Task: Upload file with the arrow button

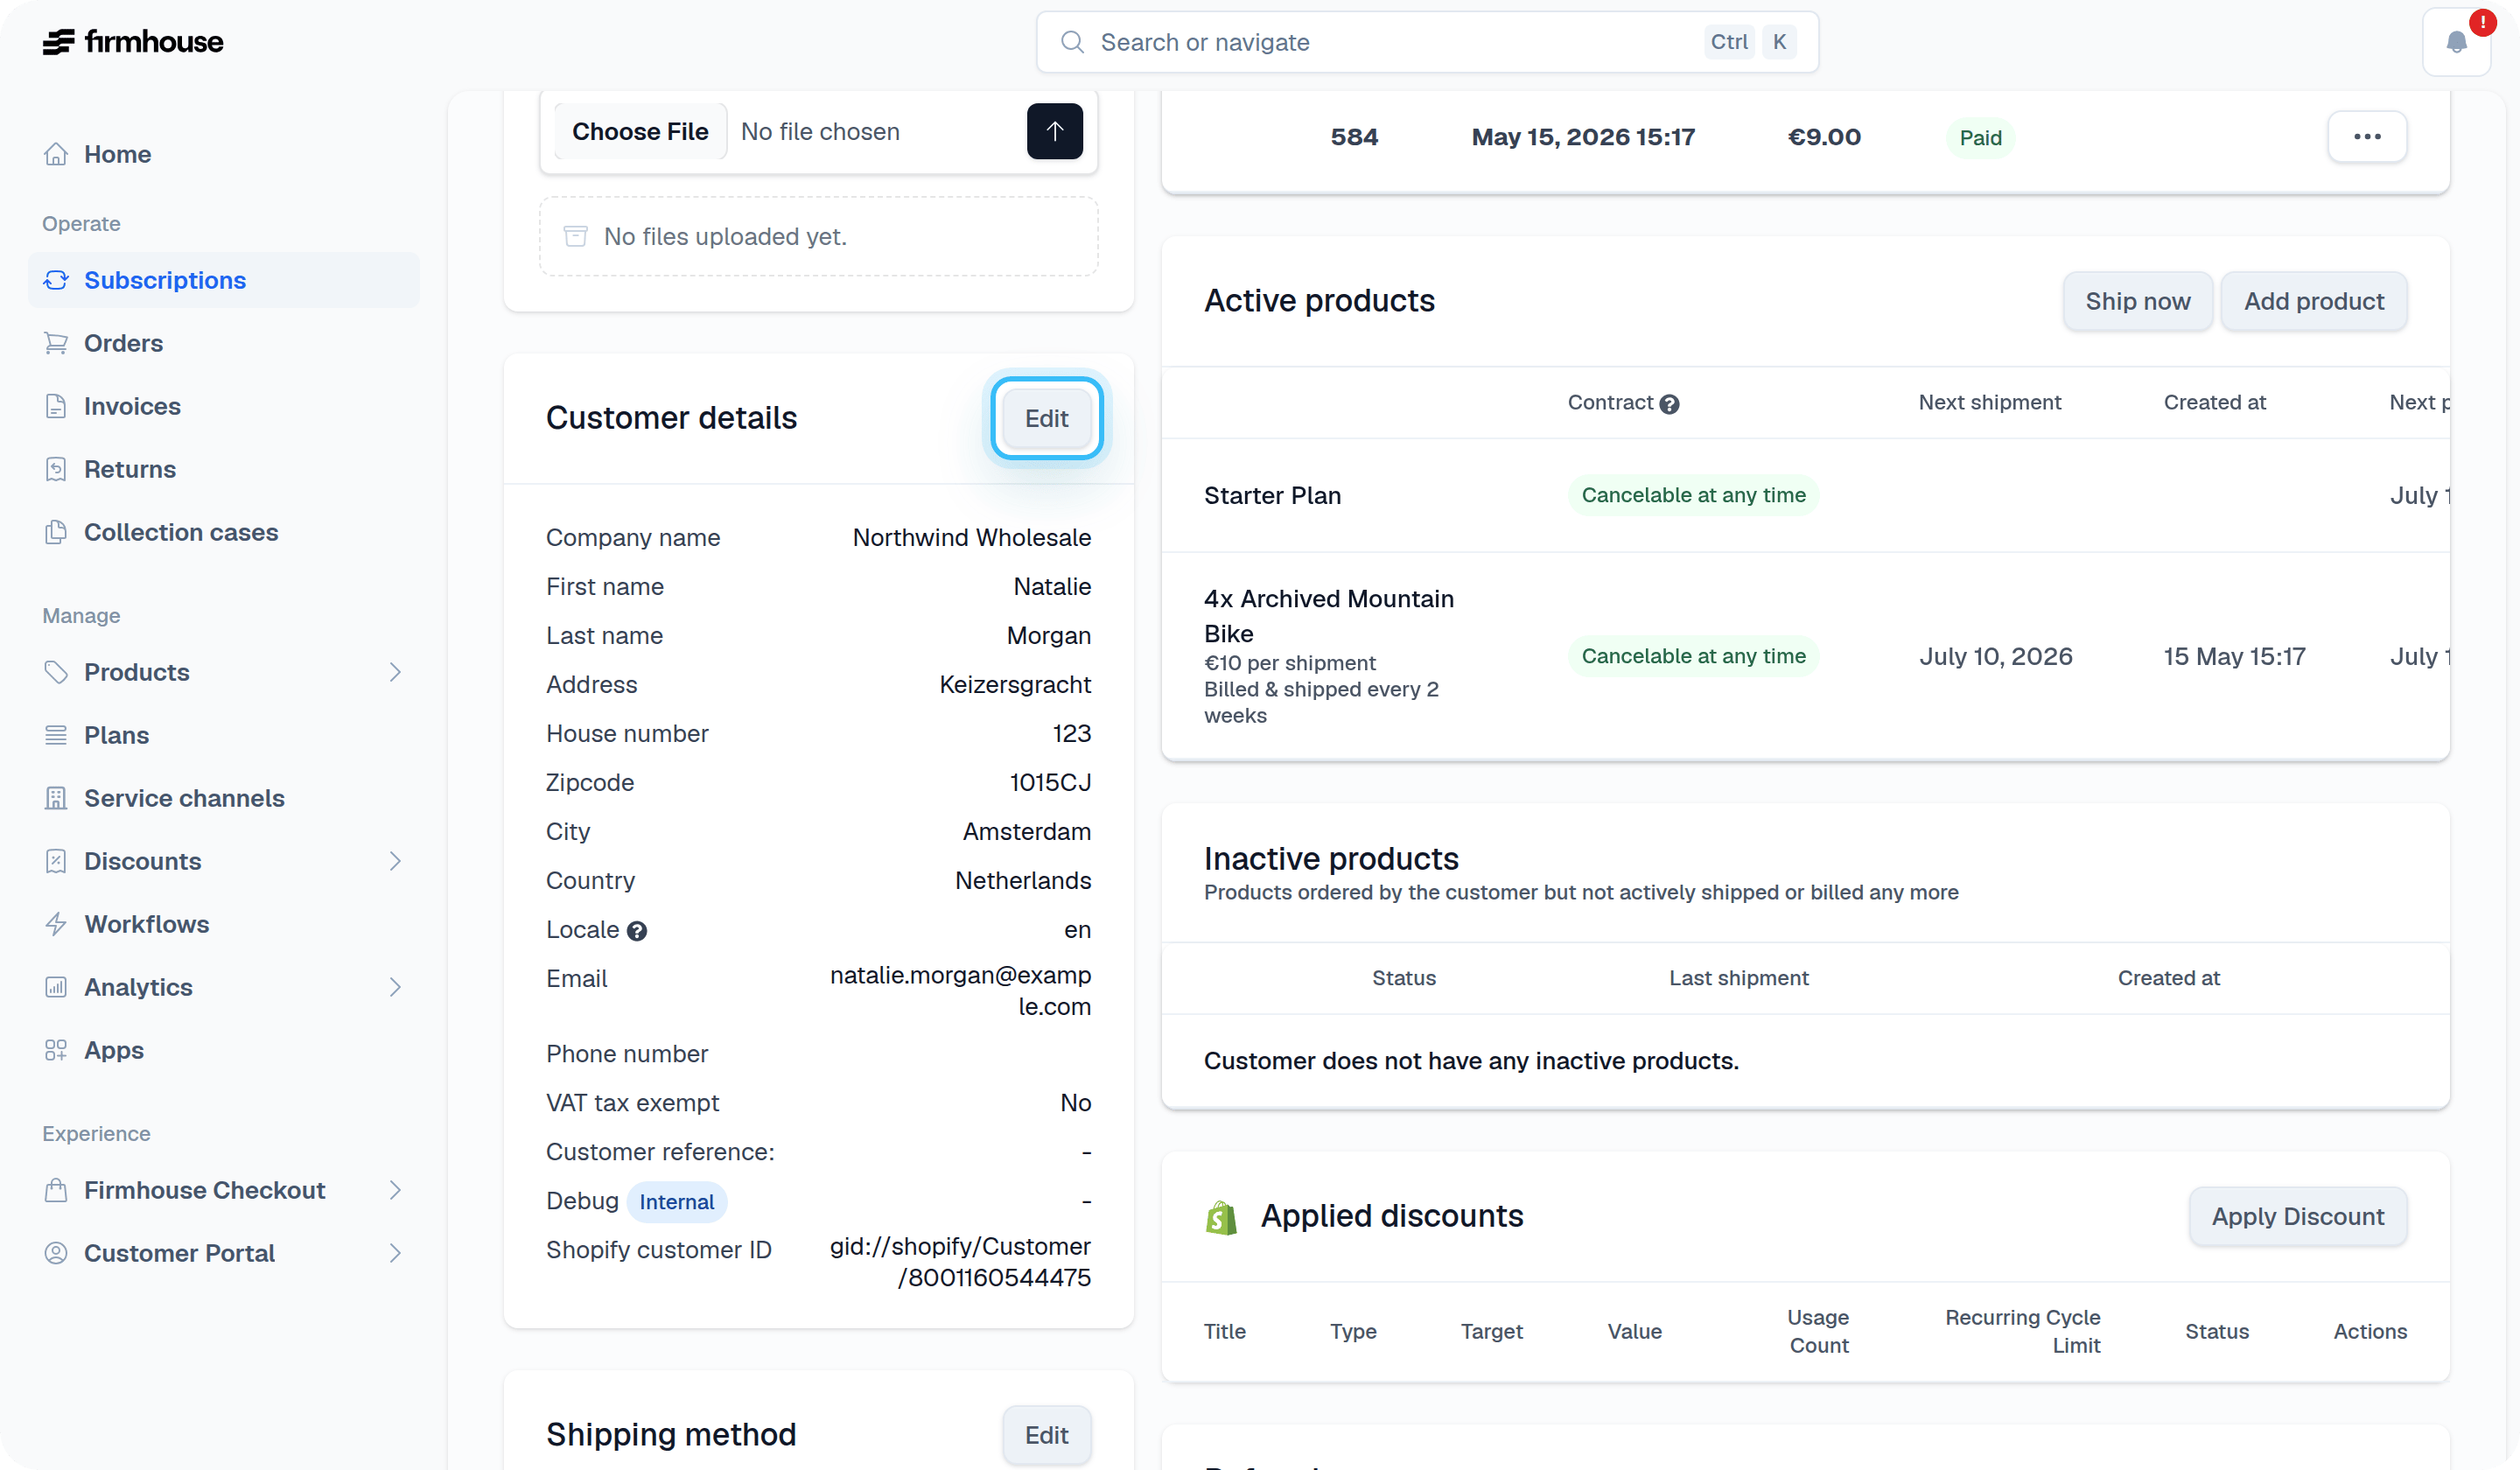Action: click(1054, 131)
